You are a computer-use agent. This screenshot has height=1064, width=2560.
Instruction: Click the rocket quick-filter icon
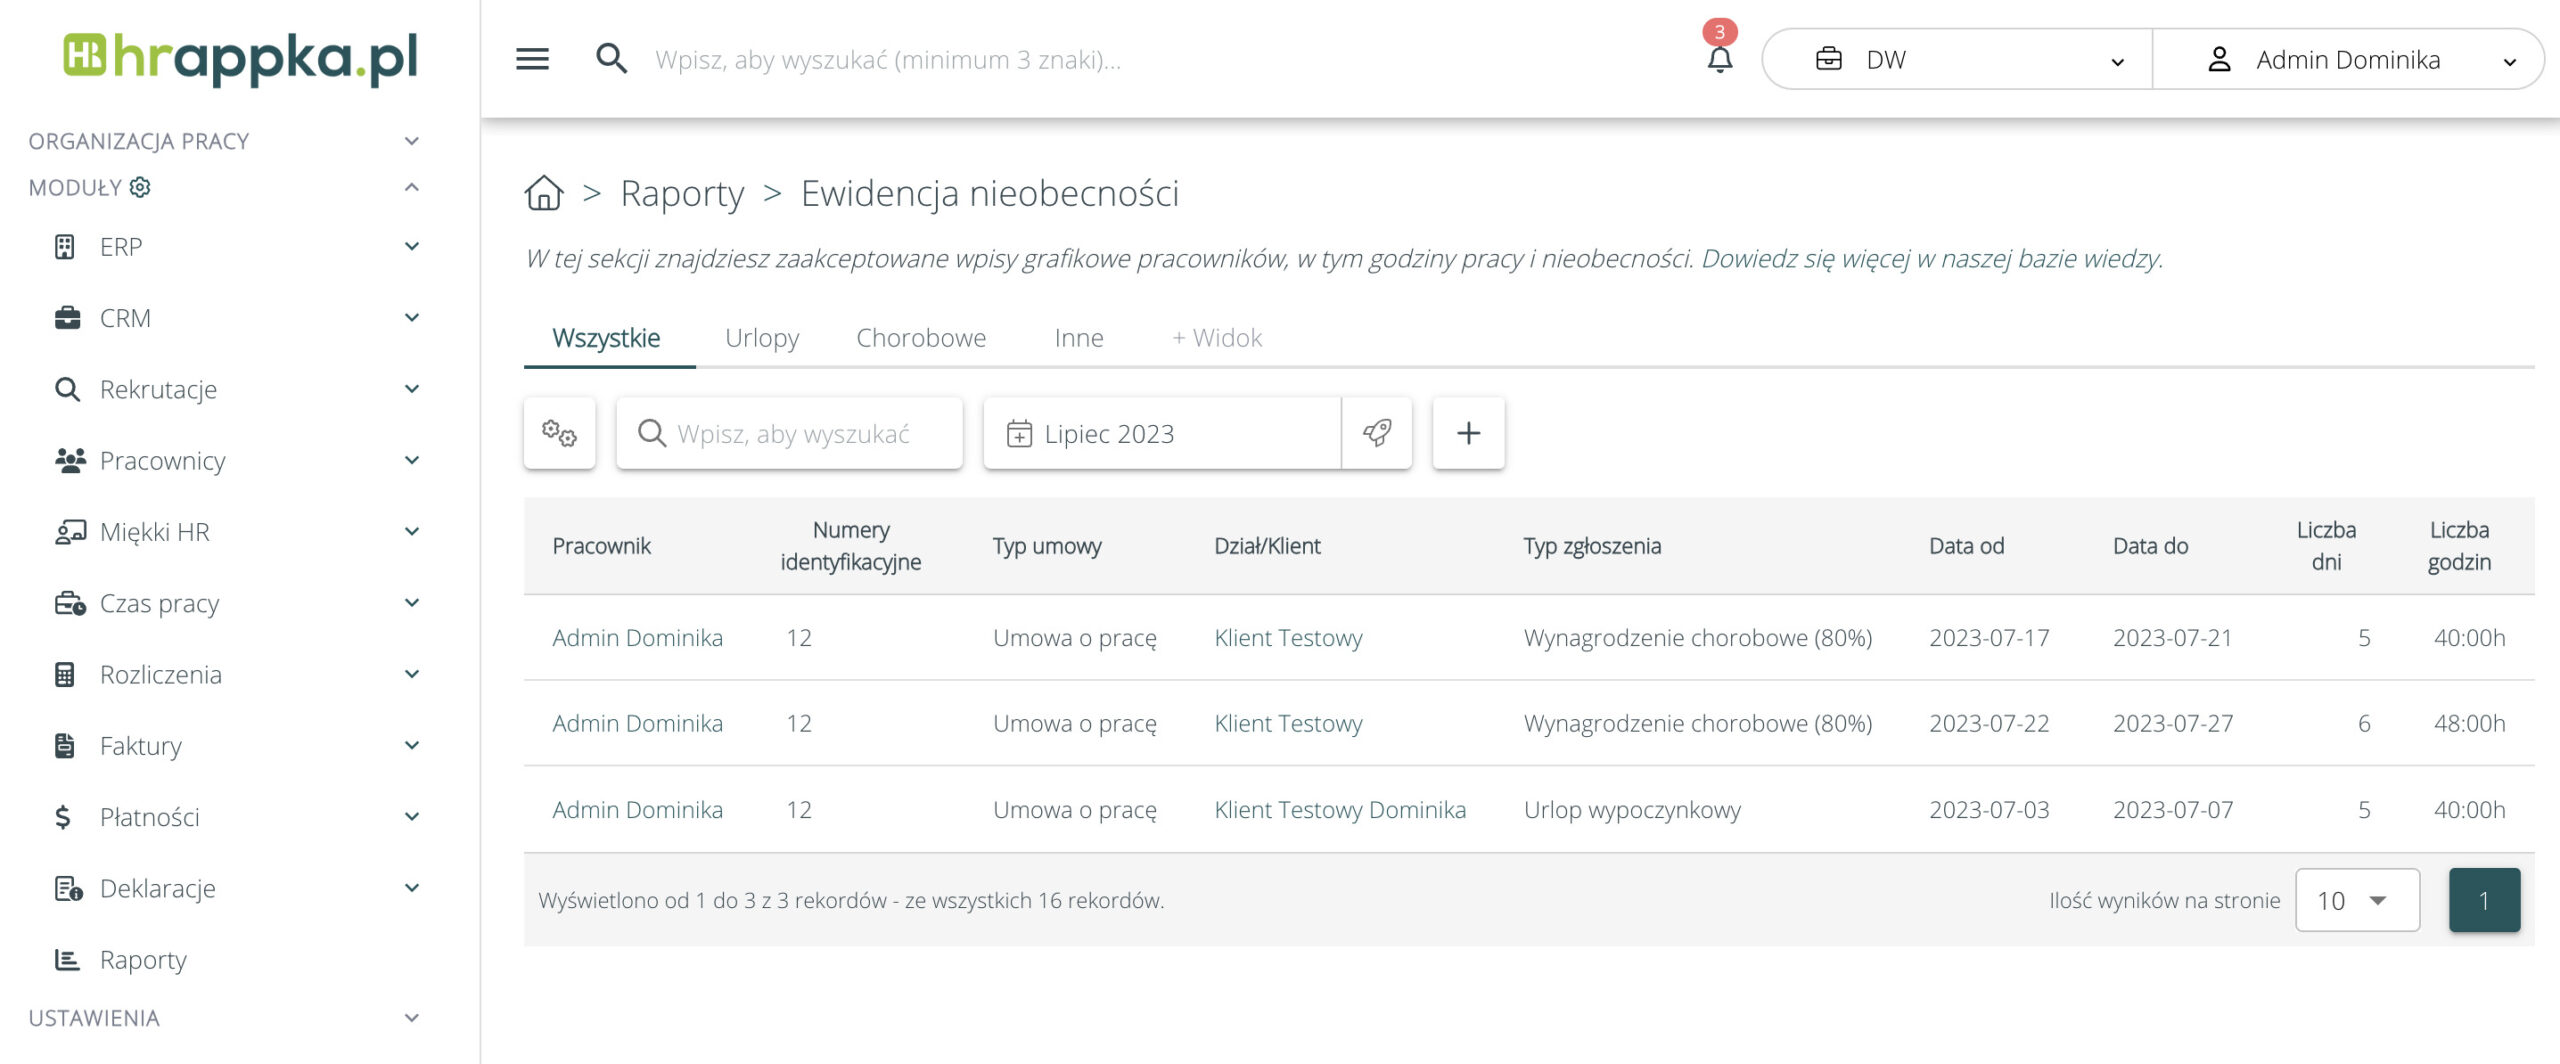point(1377,433)
